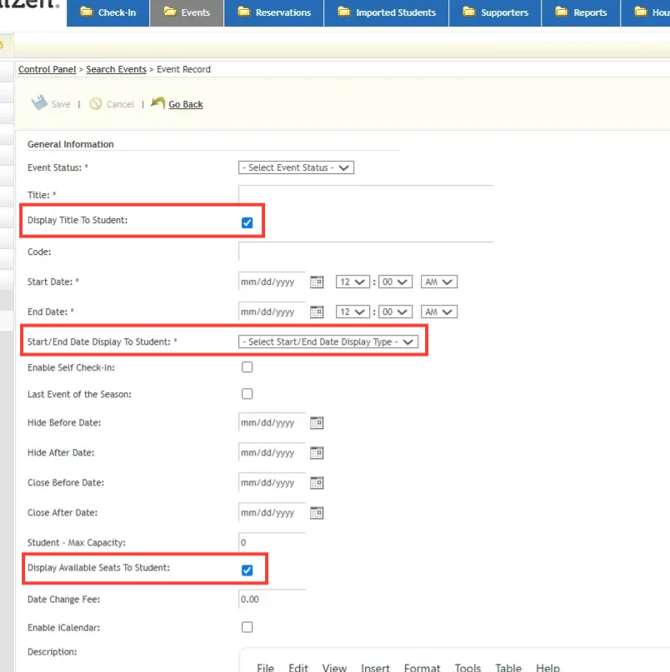Check Last Event of the Season
670x672 pixels.
[x=247, y=393]
